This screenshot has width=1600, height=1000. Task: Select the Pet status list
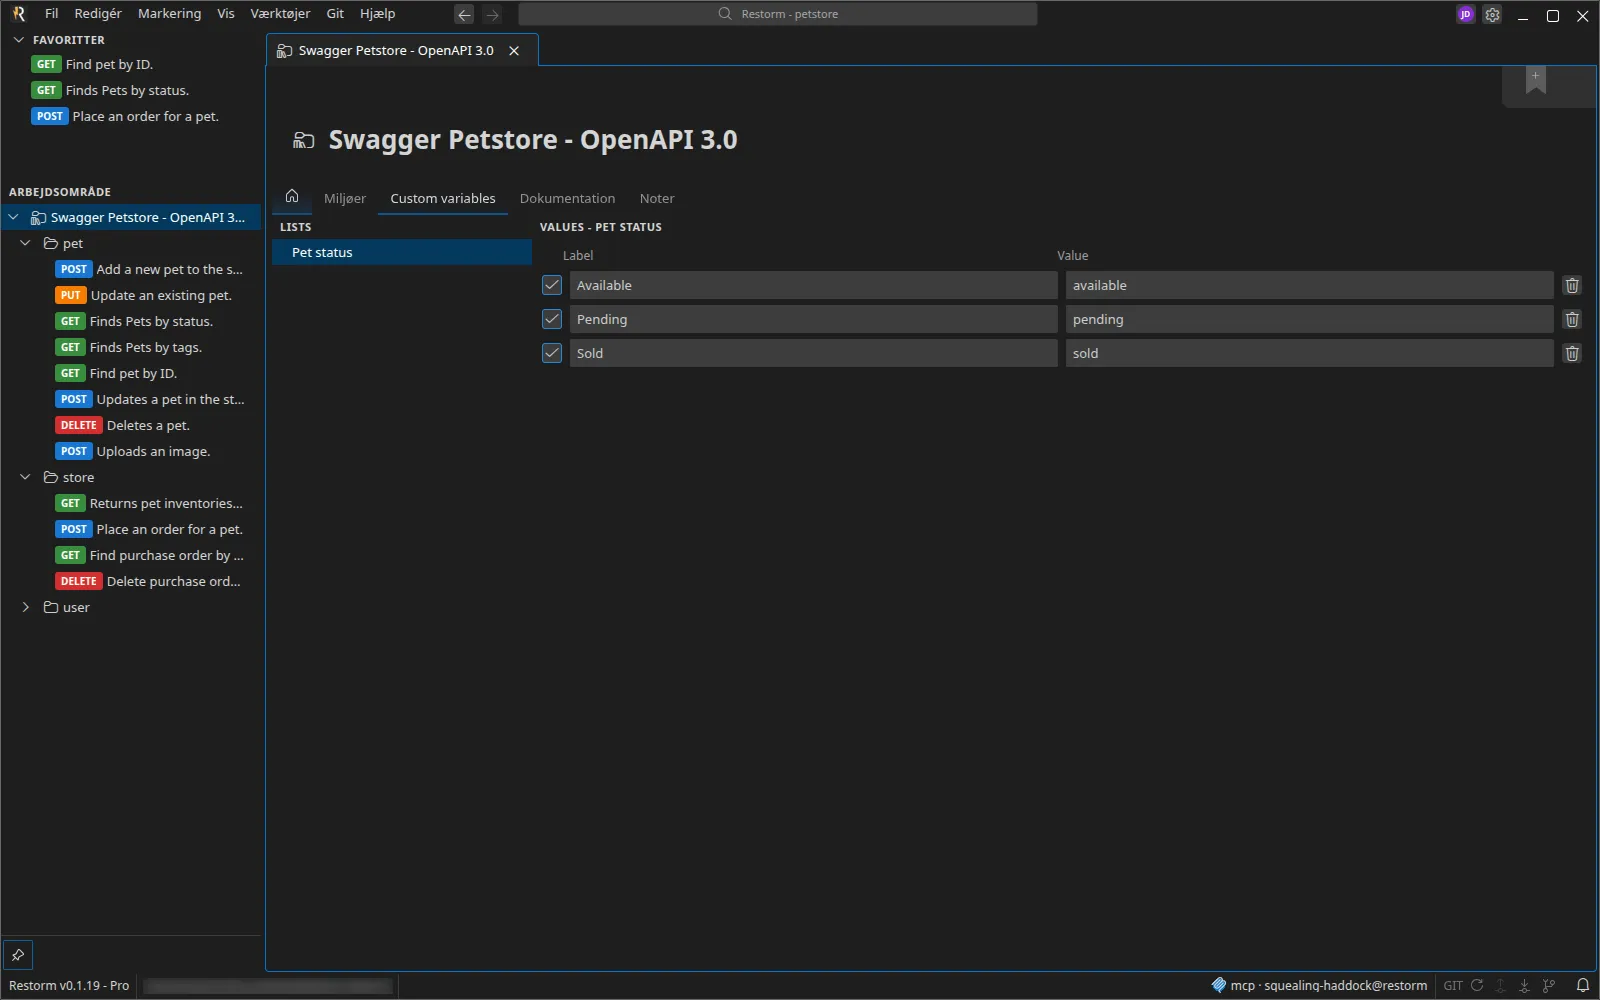point(402,253)
